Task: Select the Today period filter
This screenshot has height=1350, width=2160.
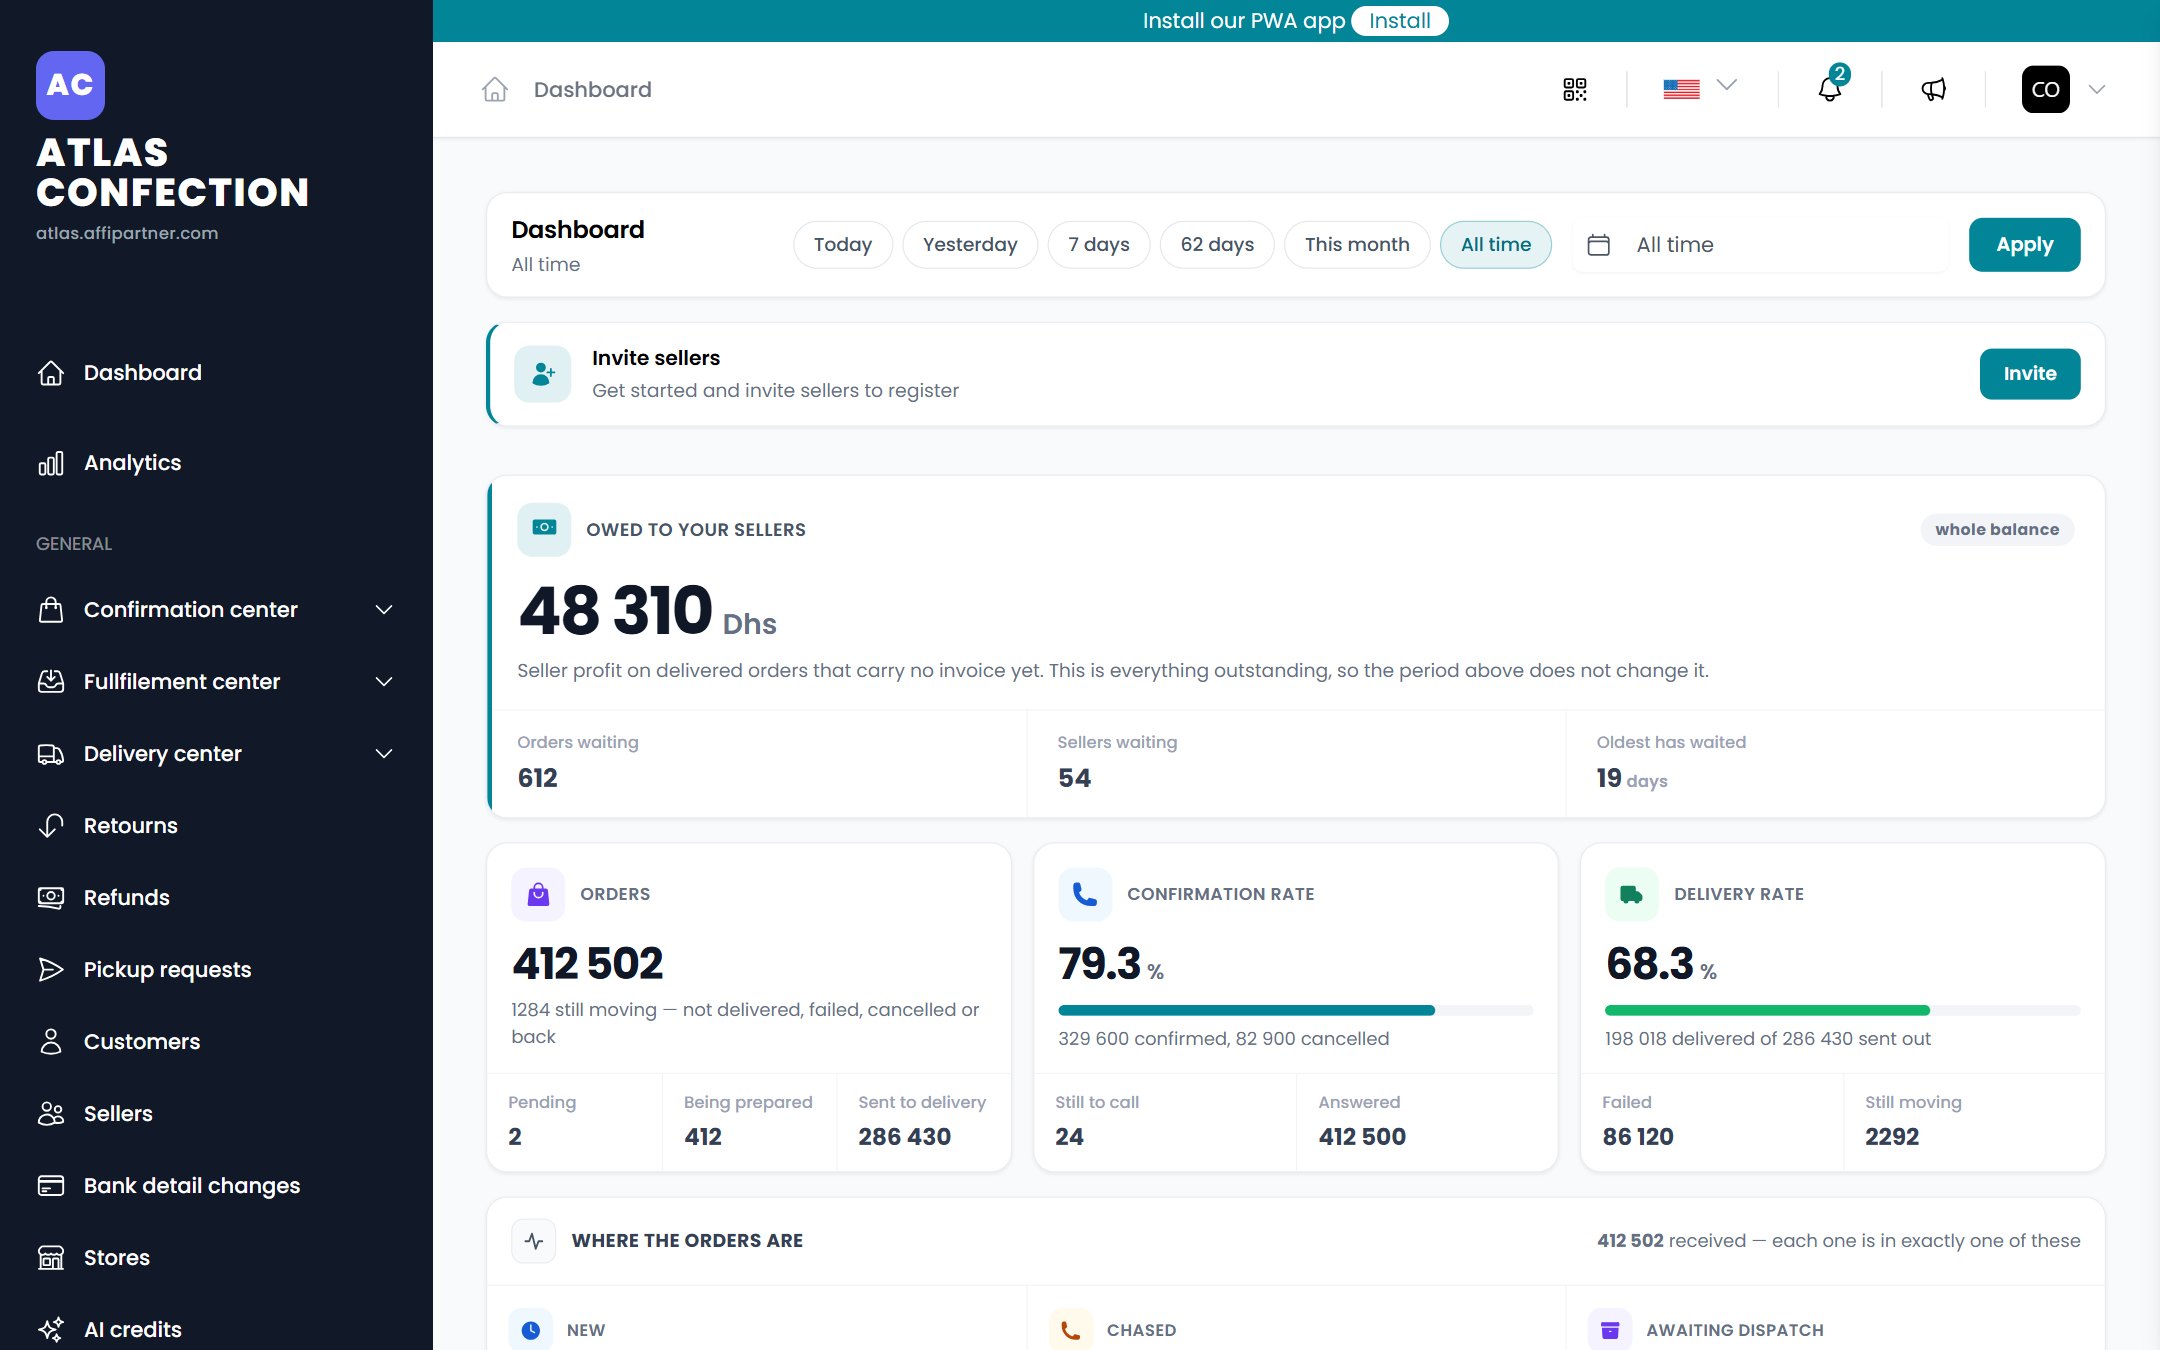Action: tap(843, 245)
